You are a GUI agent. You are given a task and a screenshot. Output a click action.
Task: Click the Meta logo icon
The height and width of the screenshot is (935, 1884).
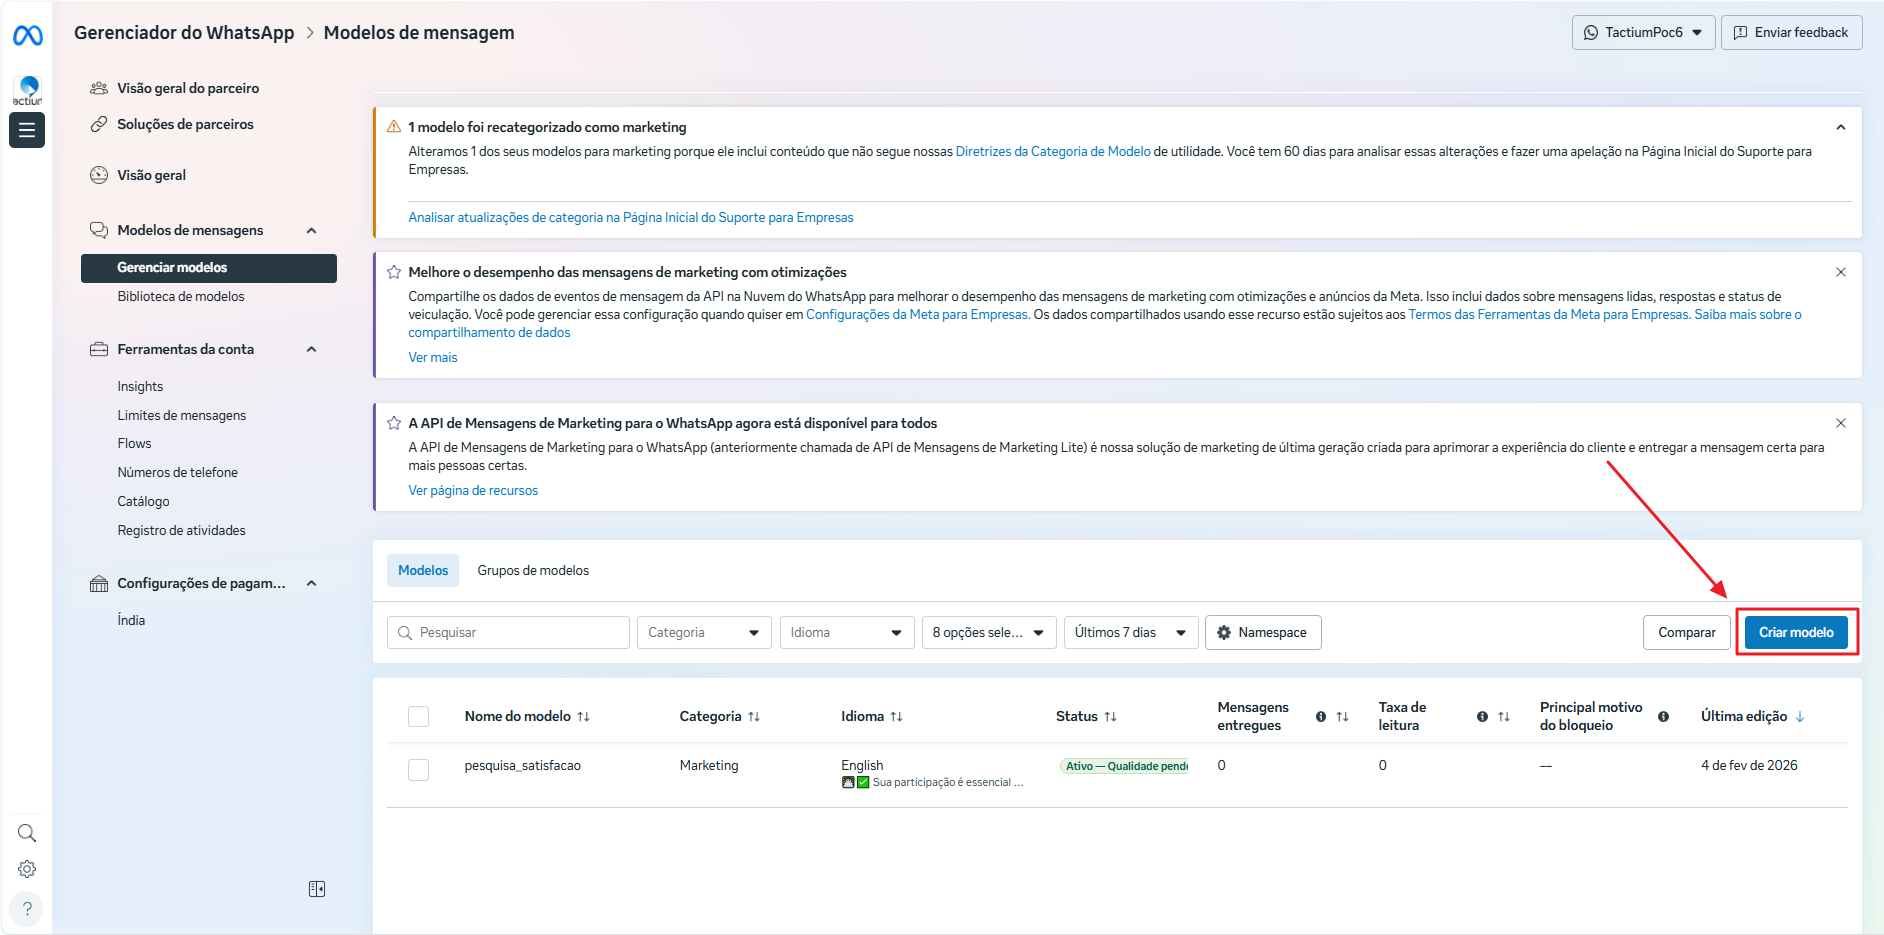click(27, 36)
